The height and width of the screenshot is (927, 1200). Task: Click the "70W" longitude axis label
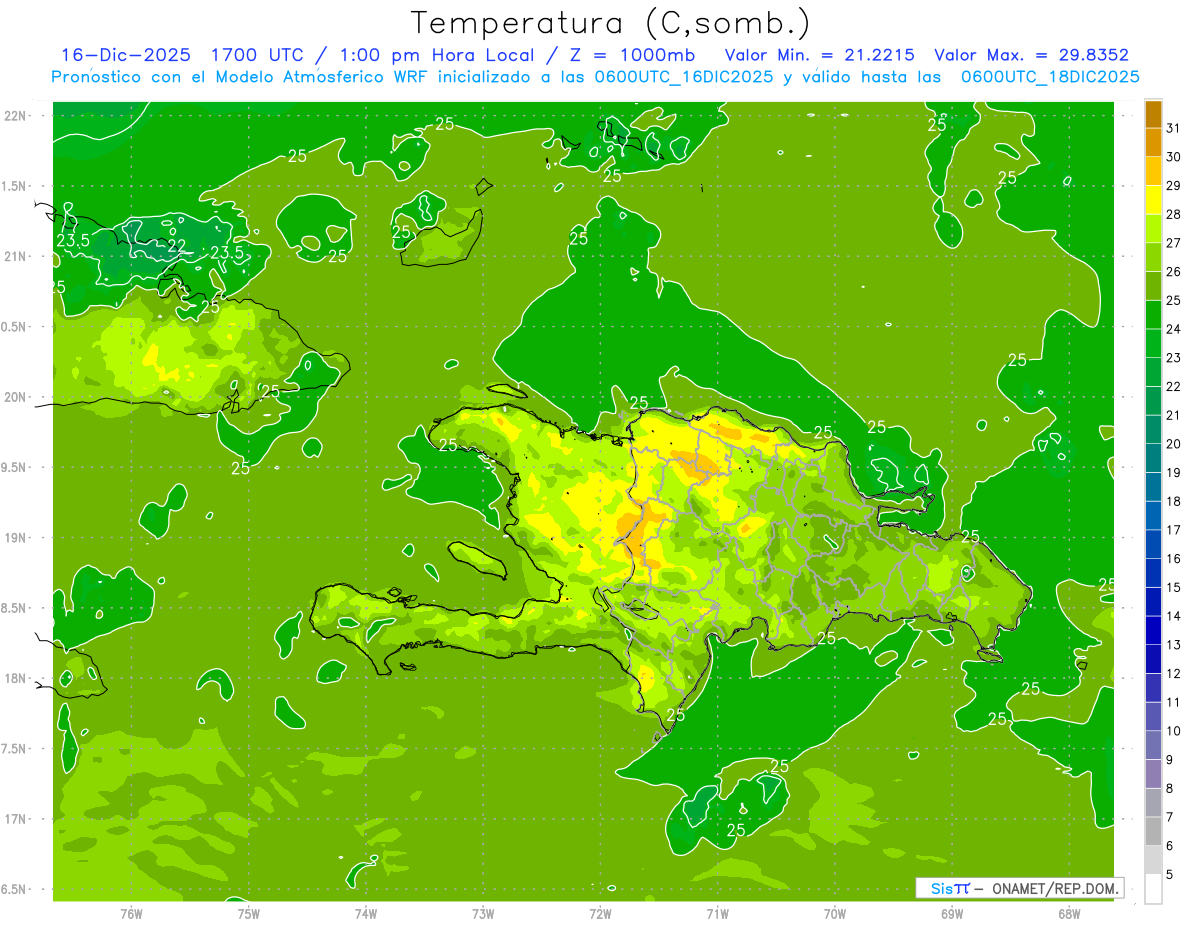[x=835, y=913]
